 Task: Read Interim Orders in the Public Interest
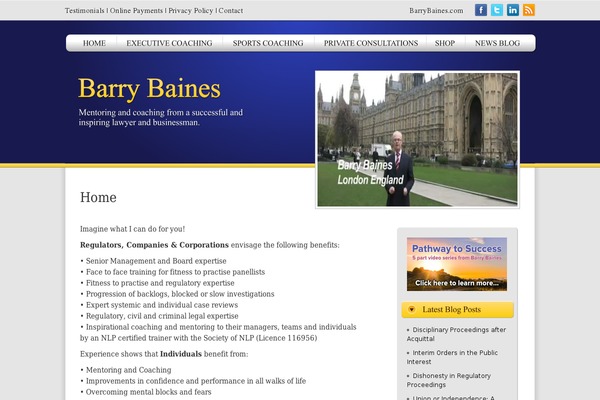click(x=452, y=357)
